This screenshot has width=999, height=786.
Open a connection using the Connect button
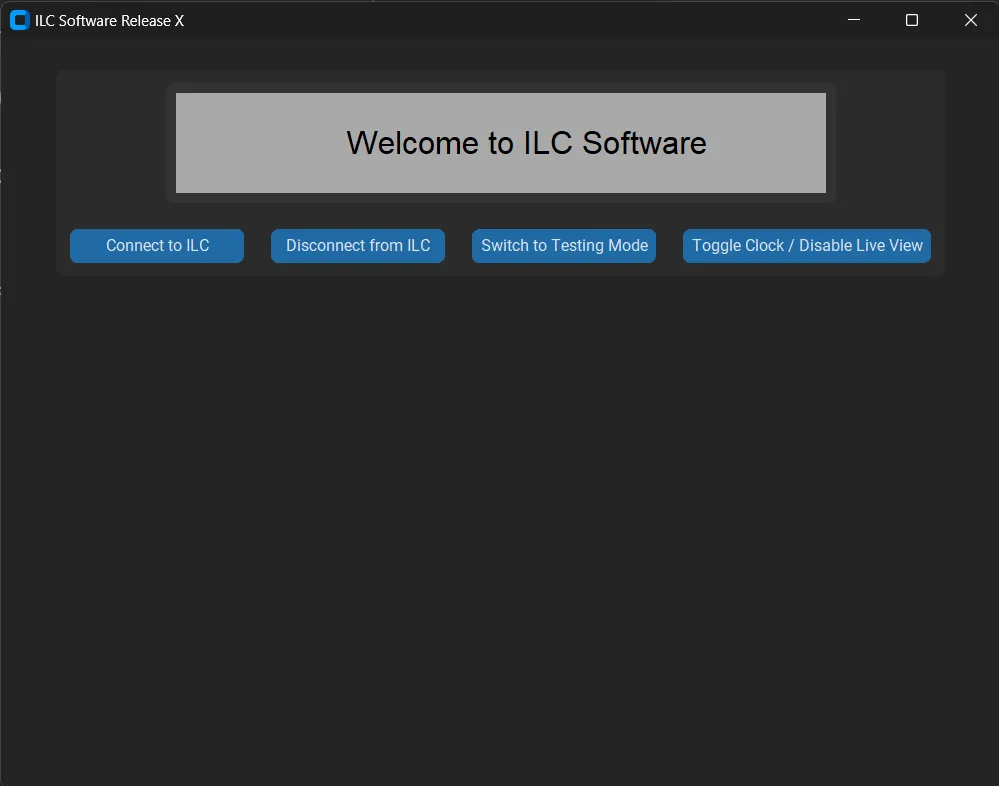click(156, 245)
